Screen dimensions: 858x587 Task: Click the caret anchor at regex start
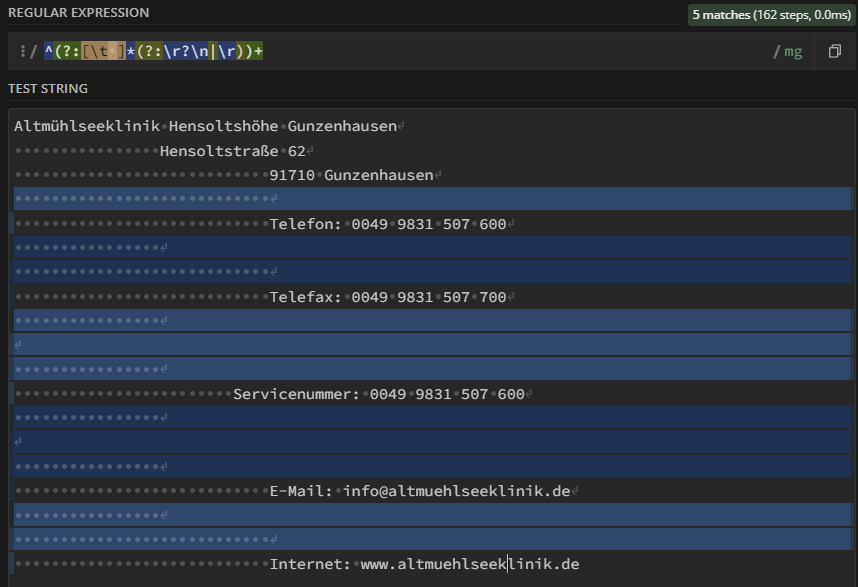coord(48,51)
